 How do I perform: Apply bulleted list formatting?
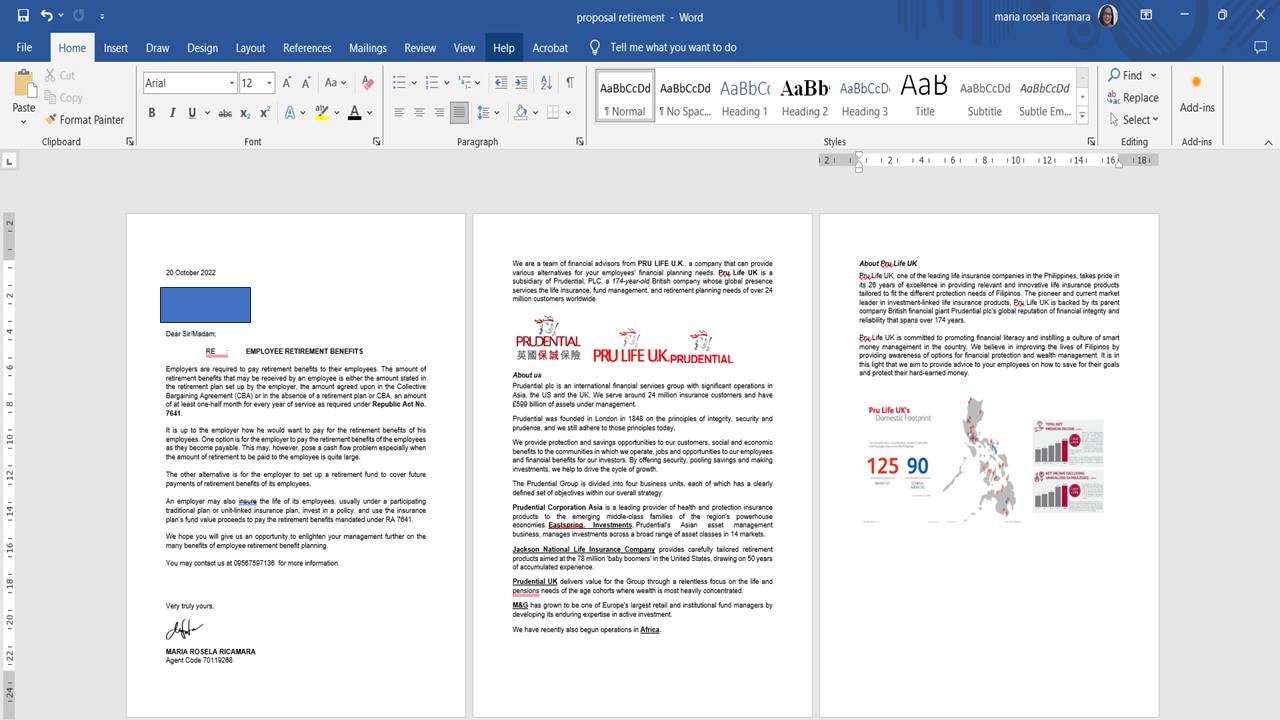click(x=399, y=83)
